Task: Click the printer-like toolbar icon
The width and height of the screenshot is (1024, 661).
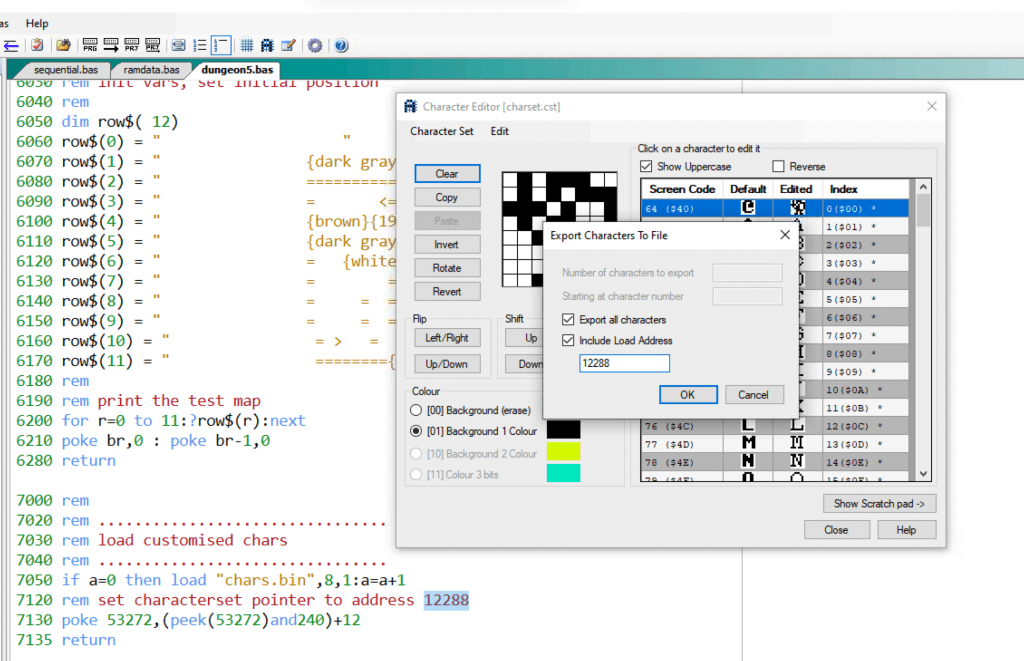Action: tap(178, 45)
